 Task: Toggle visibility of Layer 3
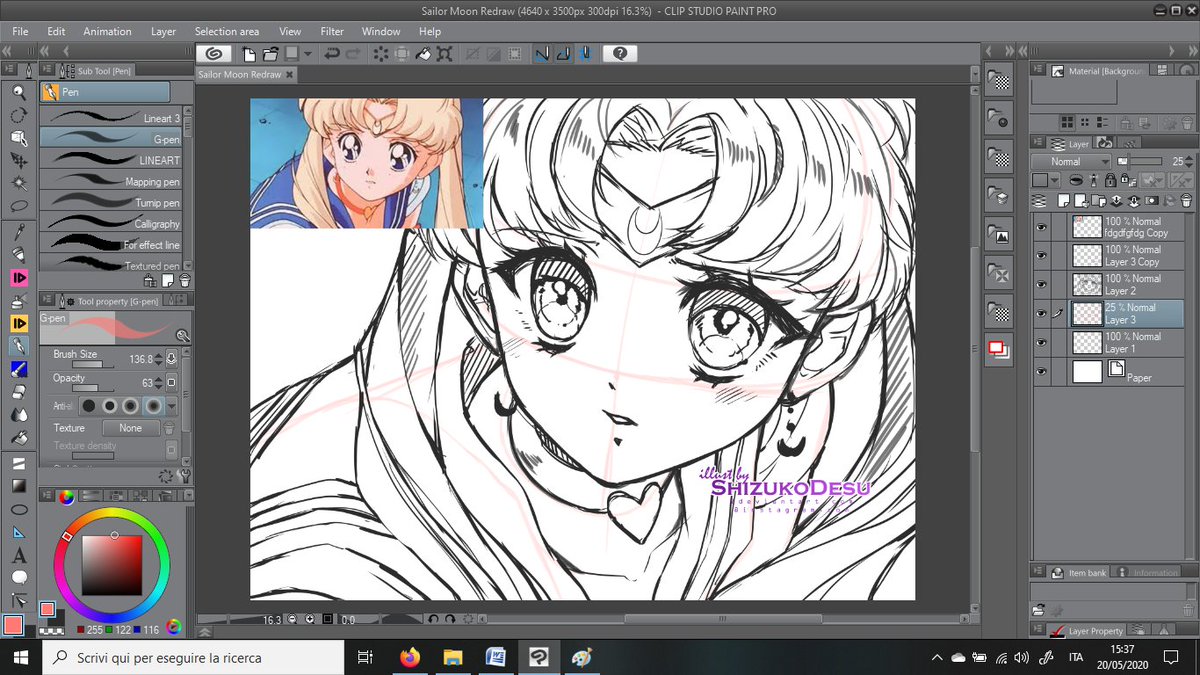tap(1042, 314)
